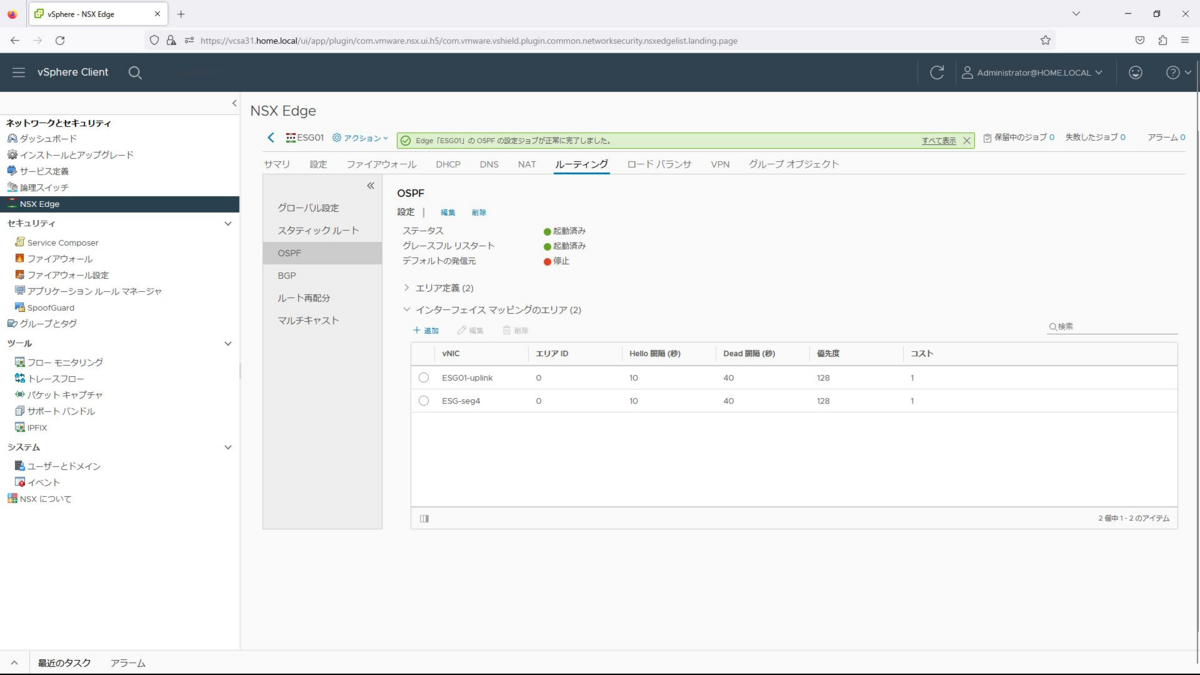Switch to the ファイアウォール tab

tap(381, 164)
